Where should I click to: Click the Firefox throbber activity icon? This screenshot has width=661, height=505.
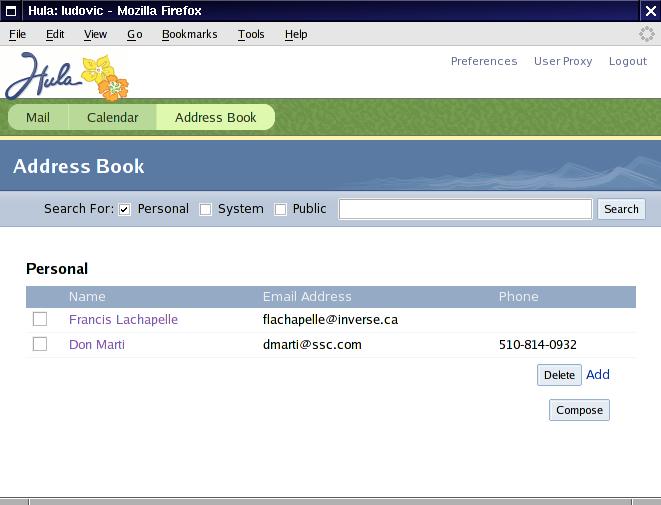coord(647,34)
